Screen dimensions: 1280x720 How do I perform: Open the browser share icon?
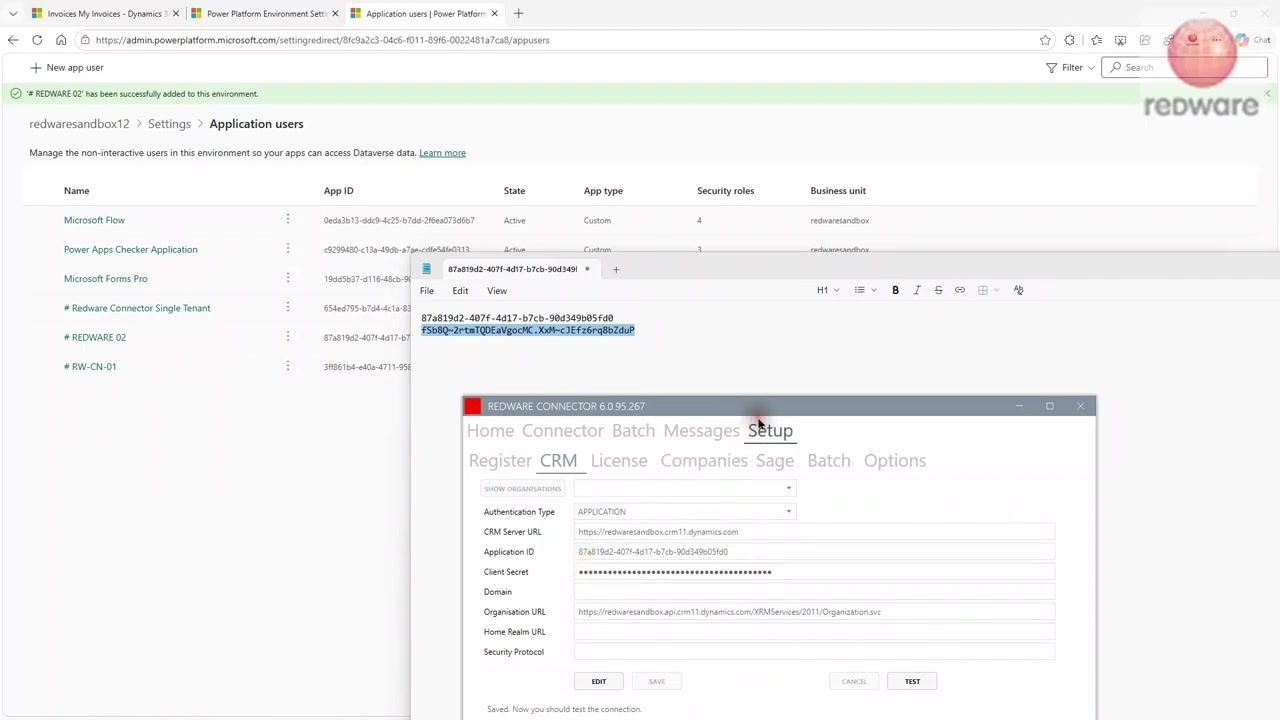1145,40
